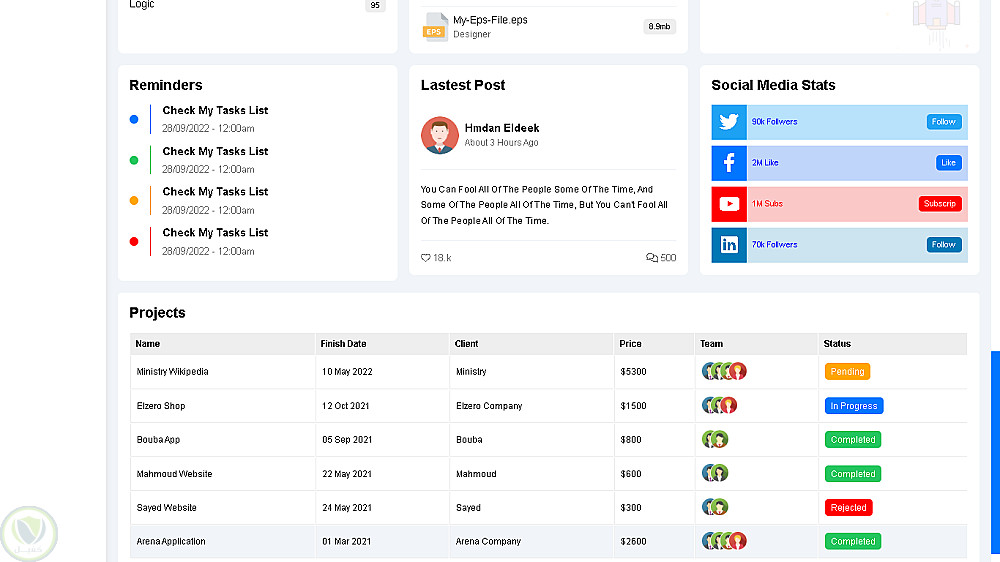Image resolution: width=1000 pixels, height=562 pixels.
Task: Click the comments icon showing 500
Action: coord(652,258)
